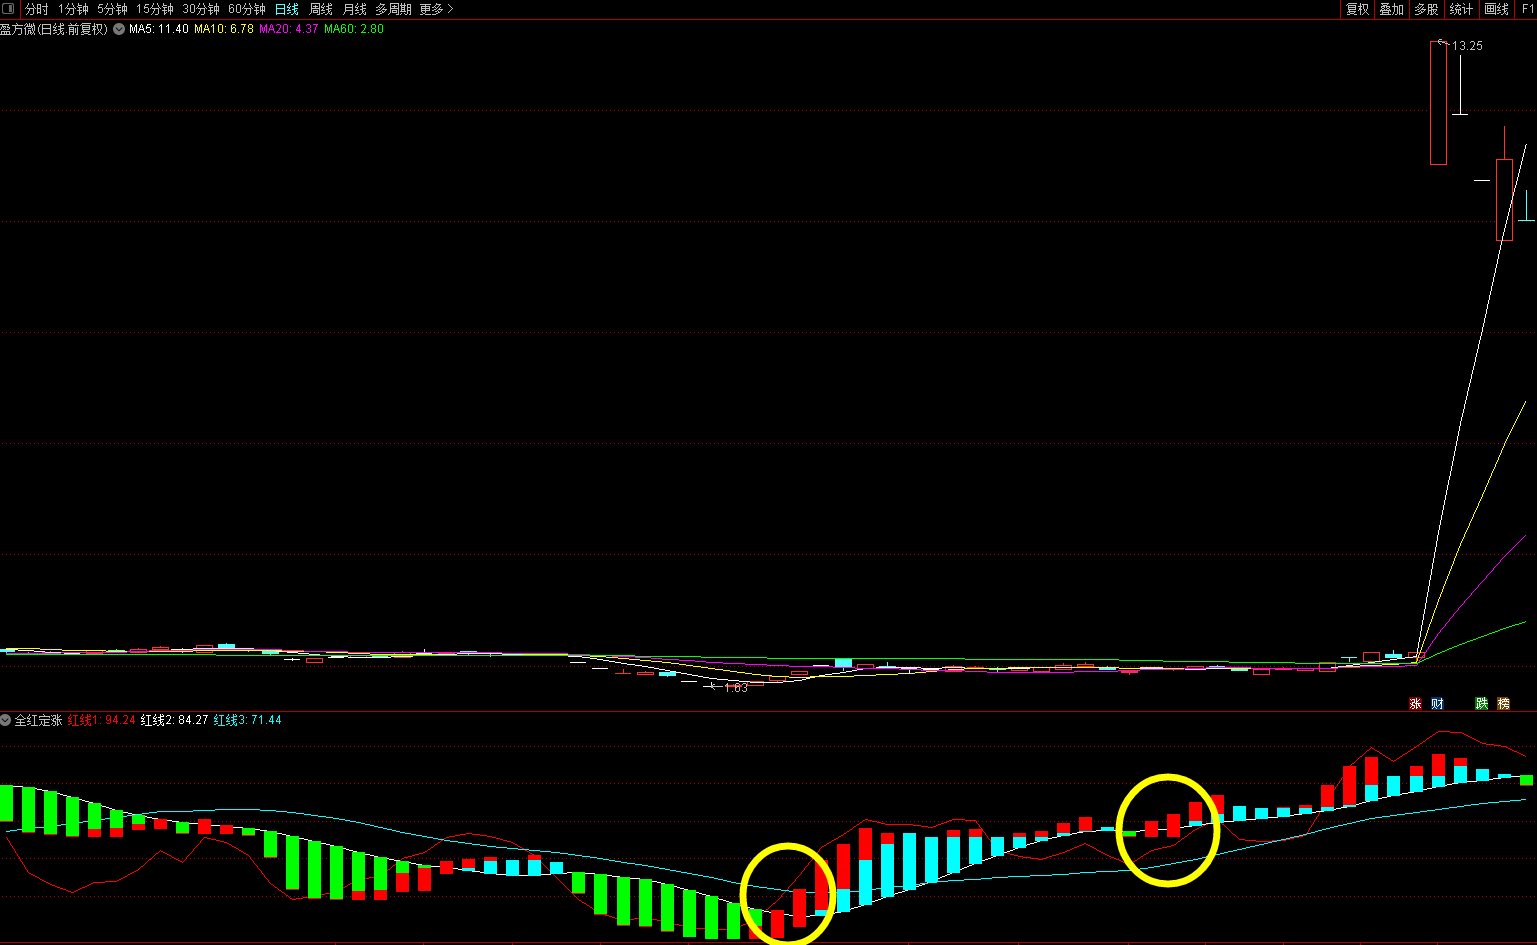The width and height of the screenshot is (1537, 945).
Task: Click the MA20: 4.37 value
Action: (x=289, y=29)
